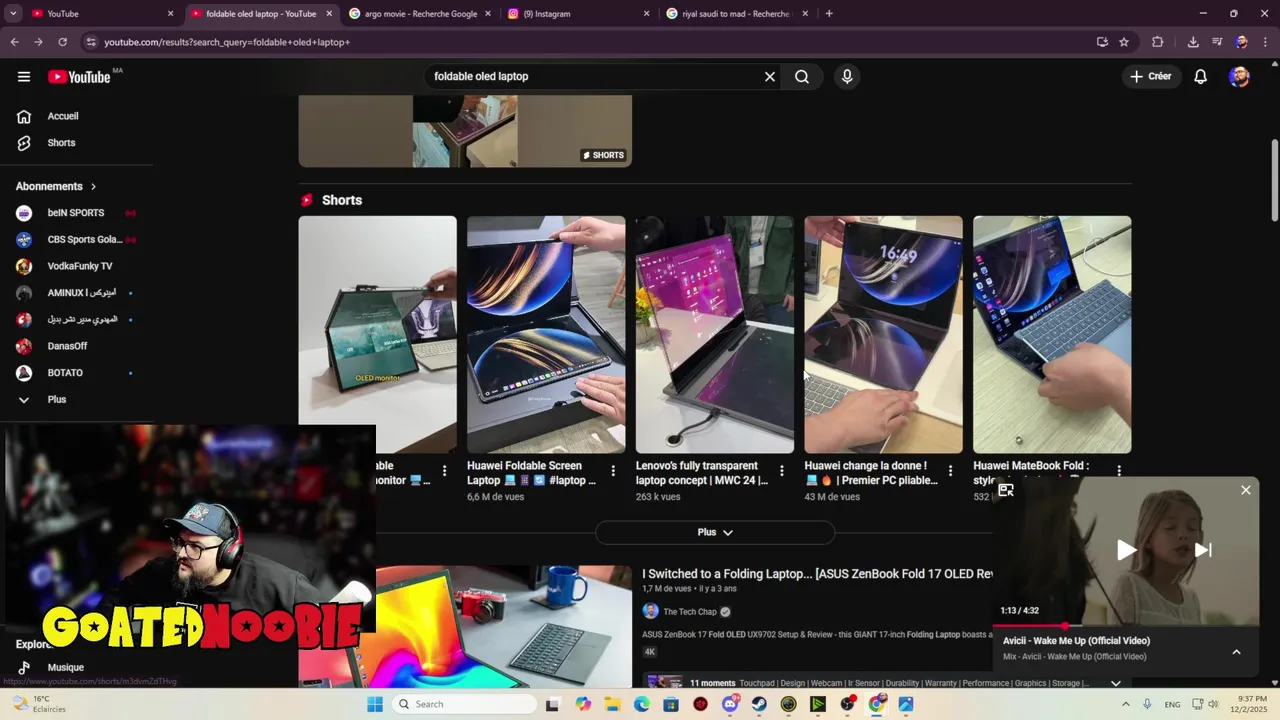
Task: Switch to riyal saudi to mad tab
Action: pos(737,14)
